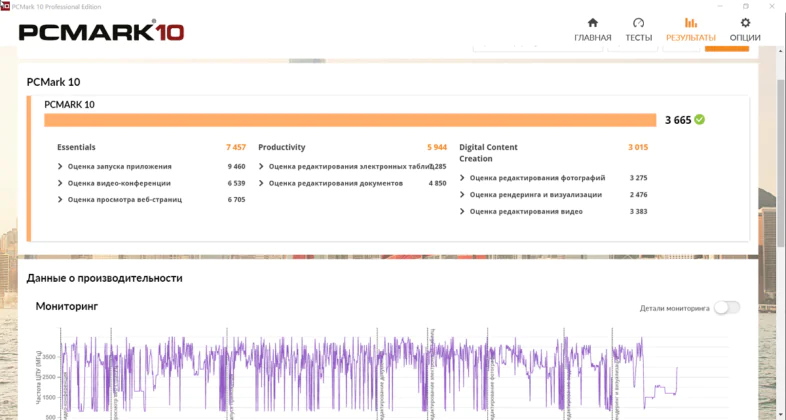Open the ОПЦИИ settings tab
Screen dimensions: 786x420
pos(745,30)
